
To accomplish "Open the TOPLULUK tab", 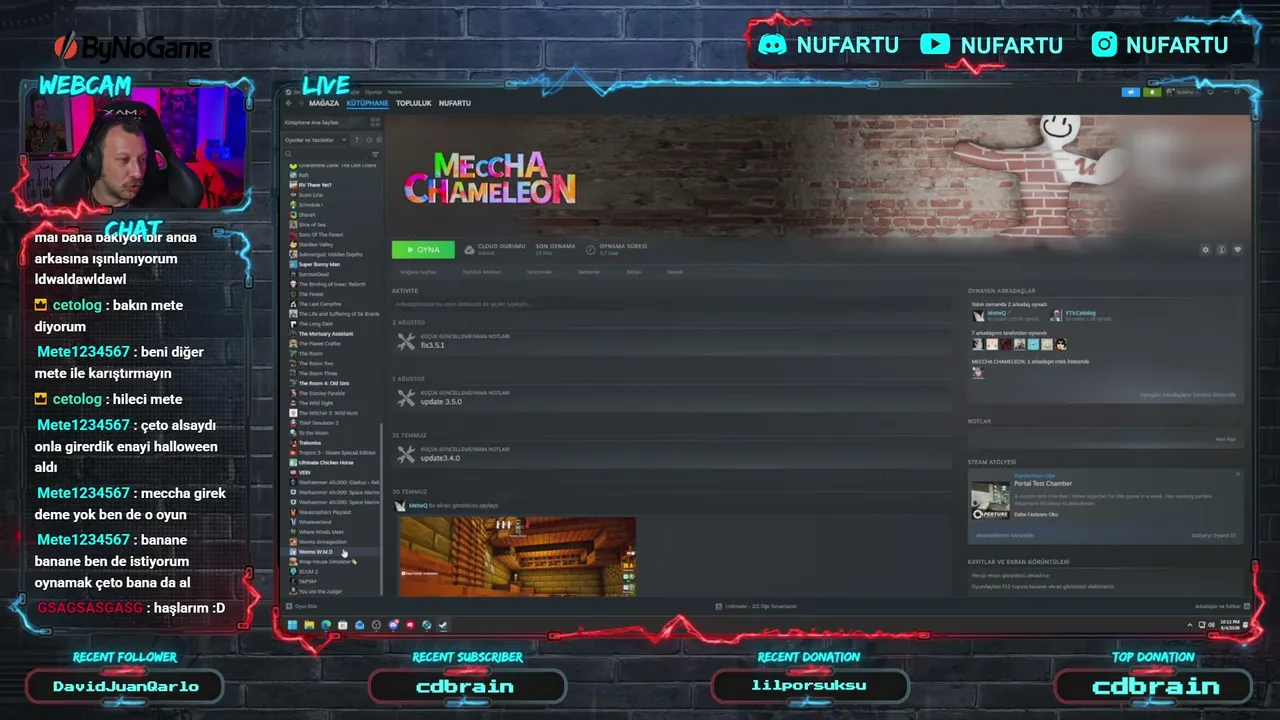I will pyautogui.click(x=414, y=103).
